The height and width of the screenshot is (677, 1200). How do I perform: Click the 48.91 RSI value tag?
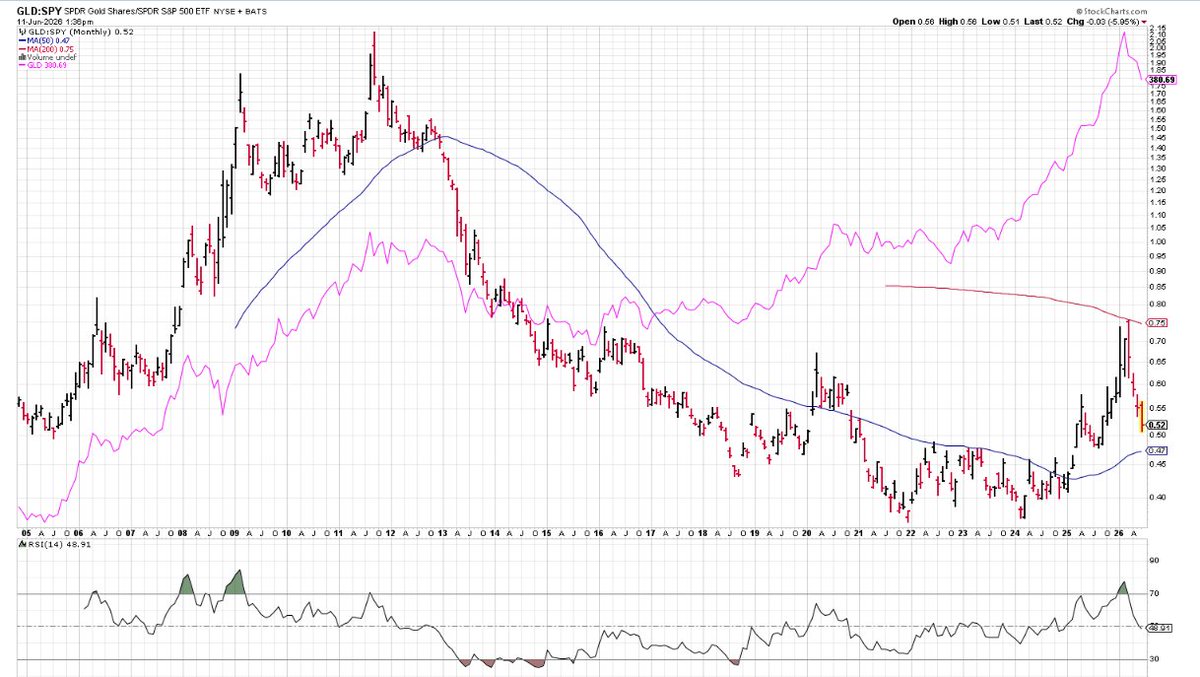(1160, 627)
